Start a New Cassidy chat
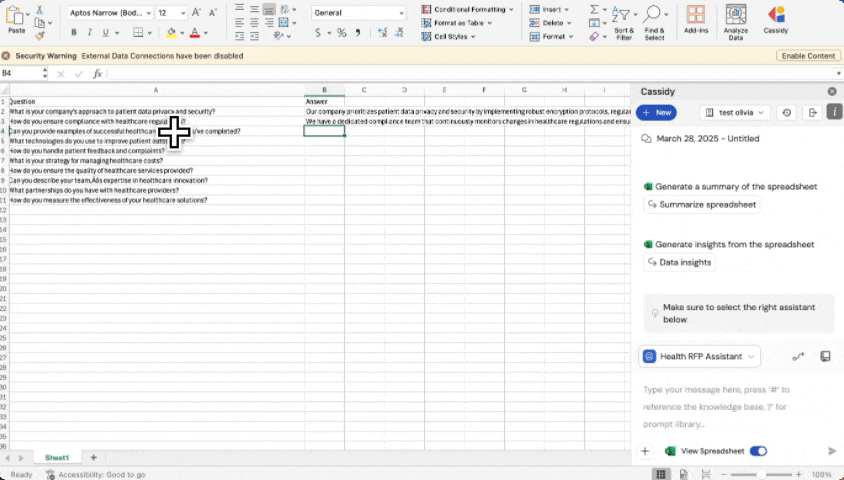 [x=656, y=112]
